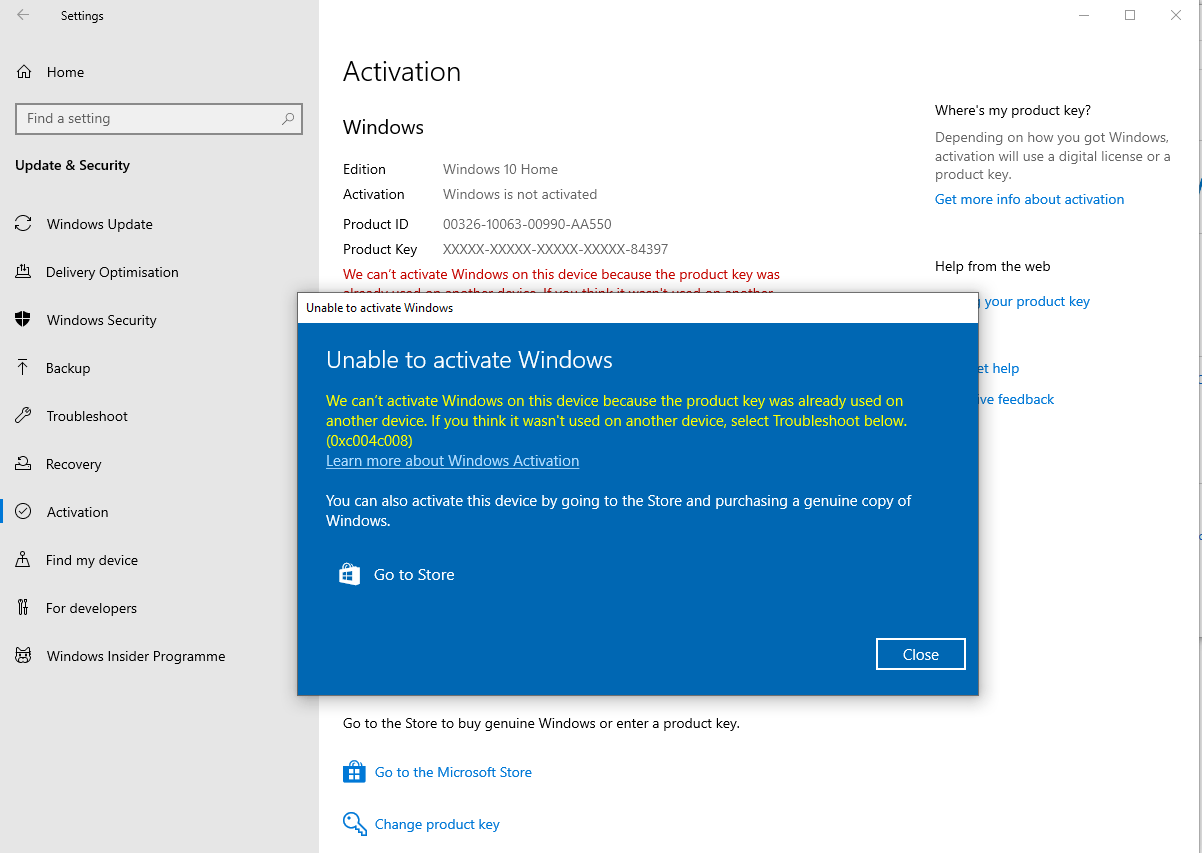The image size is (1202, 853).
Task: Open the your product key help link
Action: pyautogui.click(x=1037, y=301)
